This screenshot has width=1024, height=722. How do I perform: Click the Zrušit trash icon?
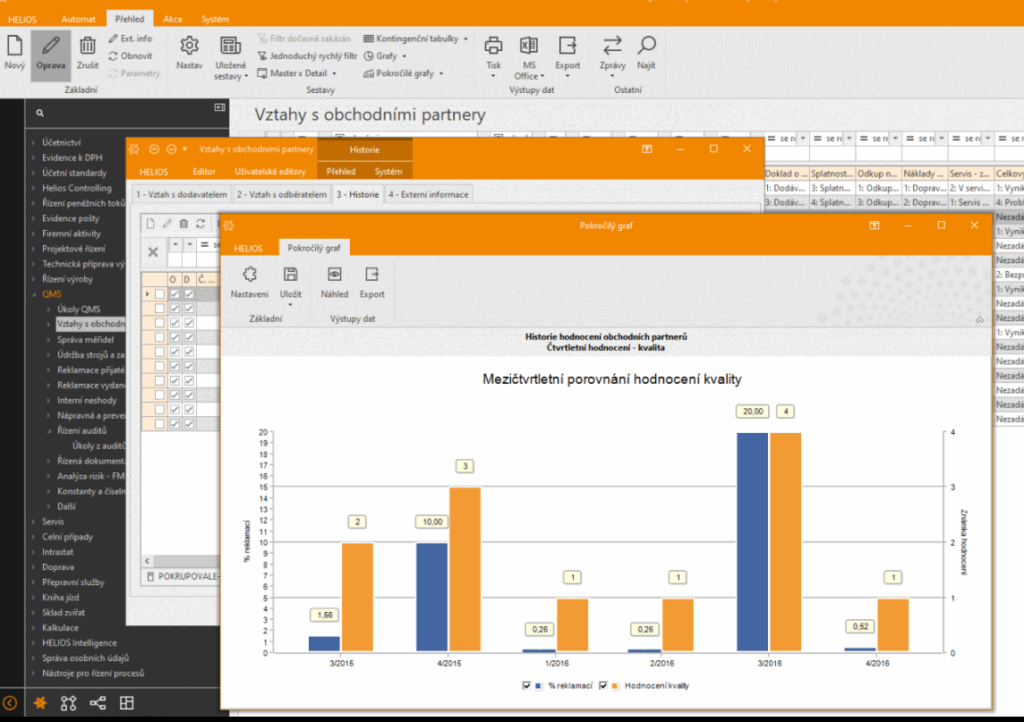(x=87, y=46)
